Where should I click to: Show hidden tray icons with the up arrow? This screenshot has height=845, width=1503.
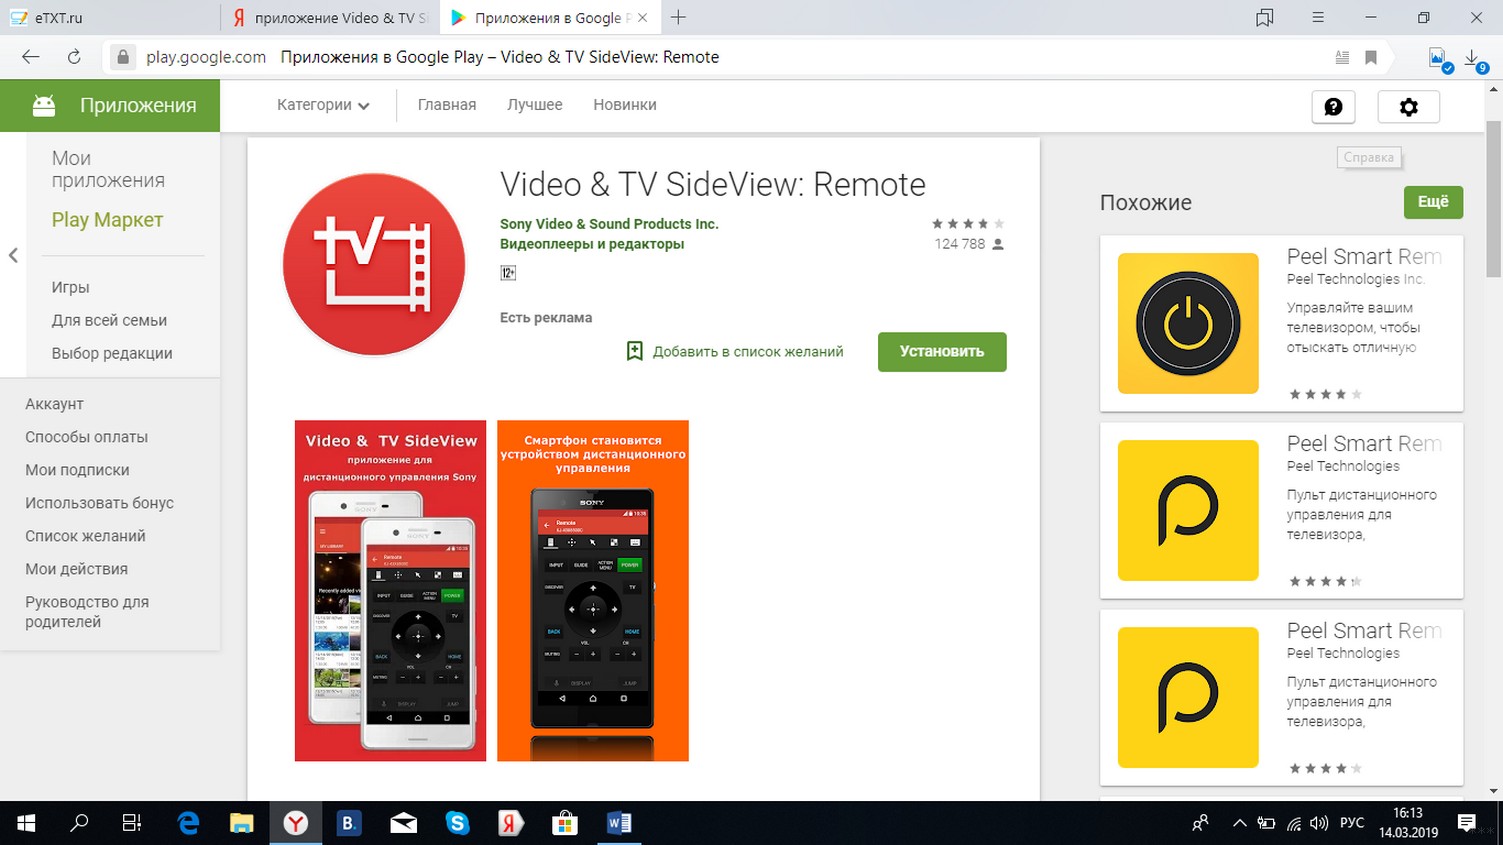pos(1240,823)
